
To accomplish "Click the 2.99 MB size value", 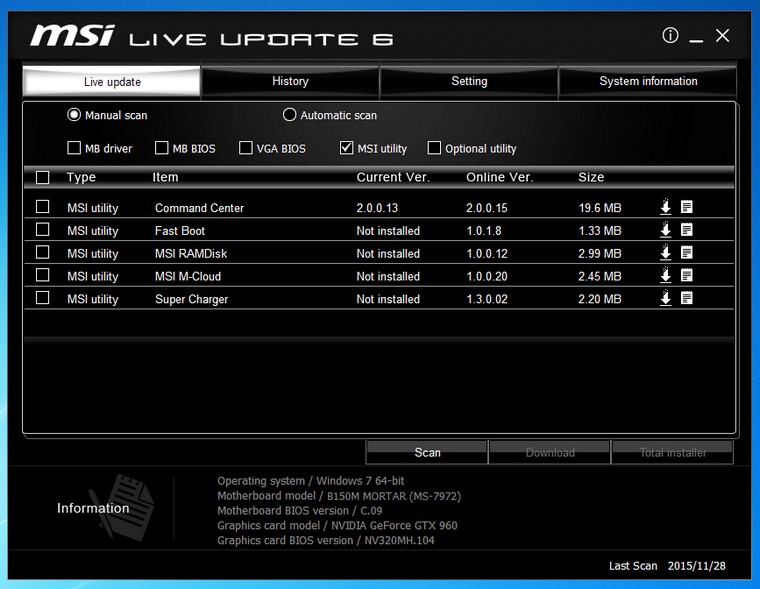I will click(600, 254).
